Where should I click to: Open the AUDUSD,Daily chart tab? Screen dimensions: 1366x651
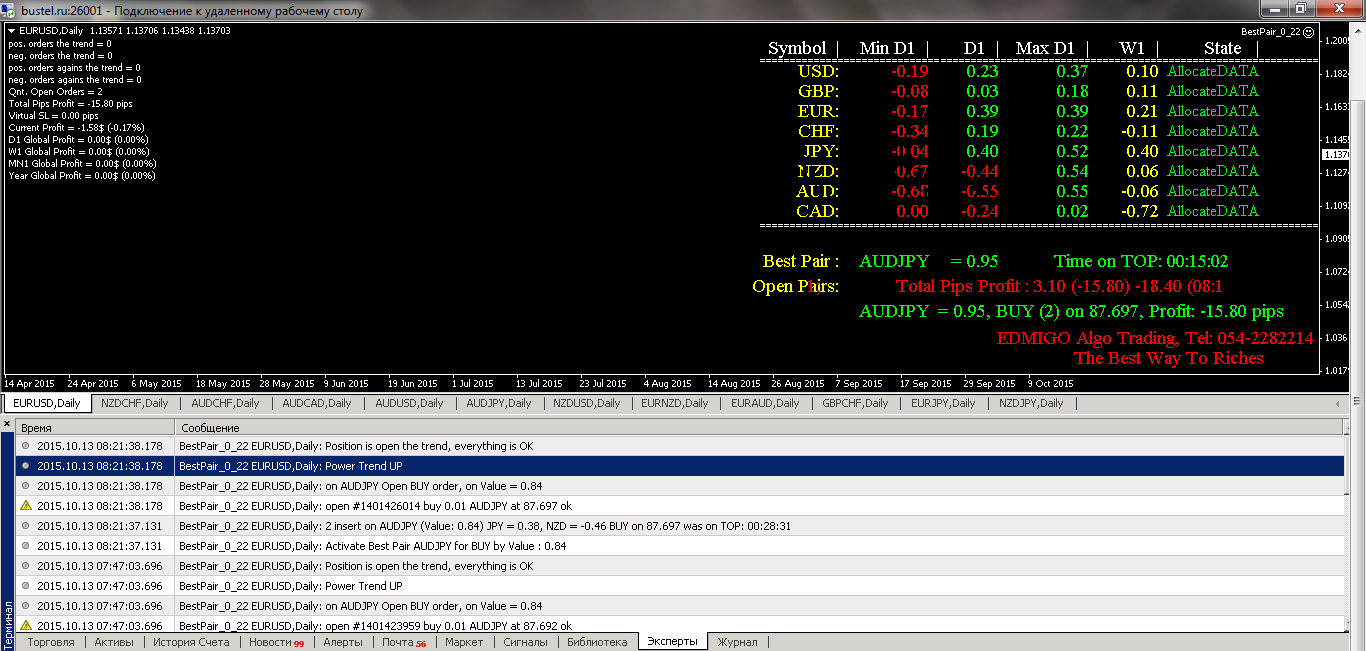tap(409, 403)
